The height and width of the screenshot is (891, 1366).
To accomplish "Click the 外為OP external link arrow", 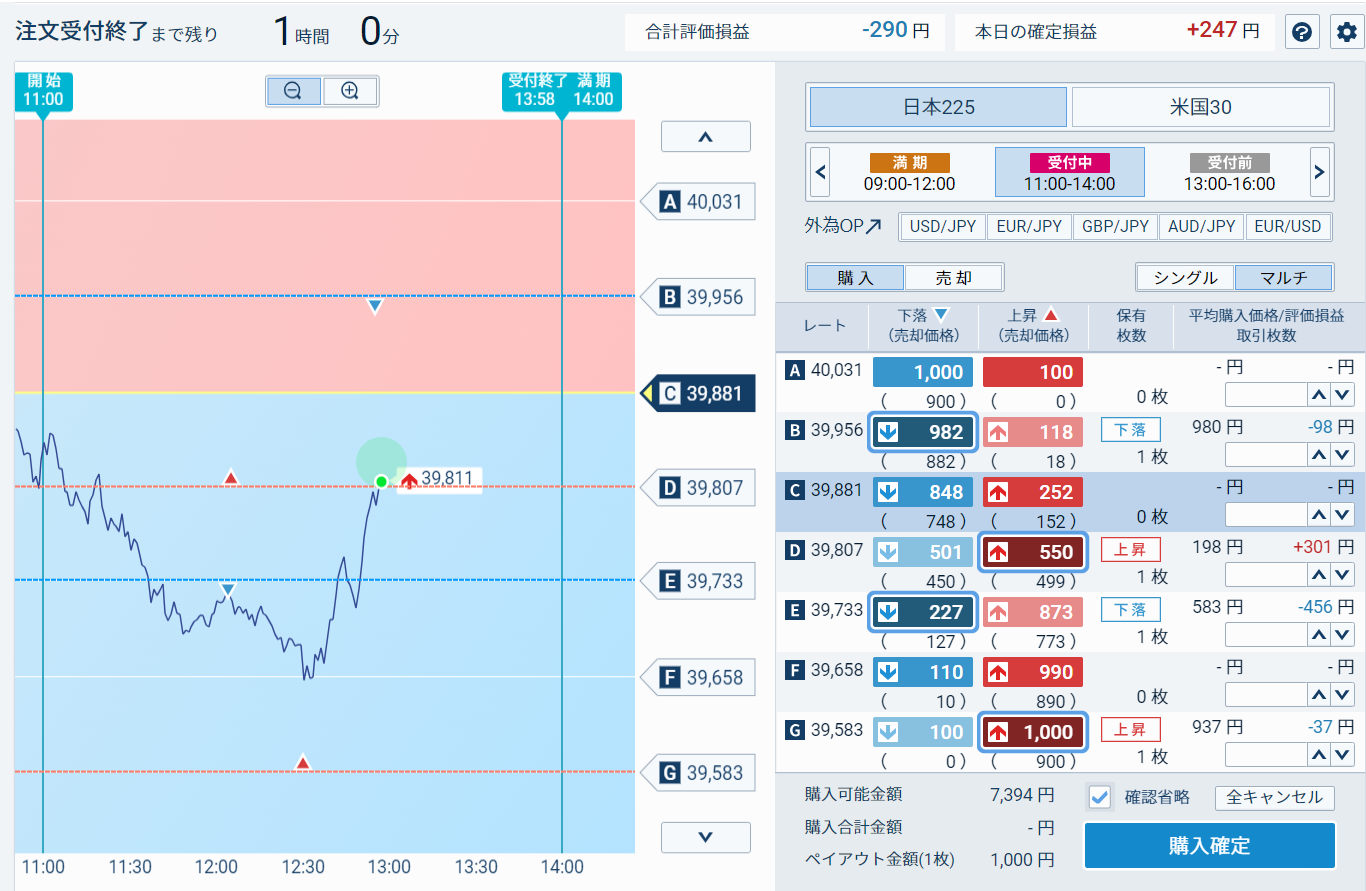I will 873,227.
